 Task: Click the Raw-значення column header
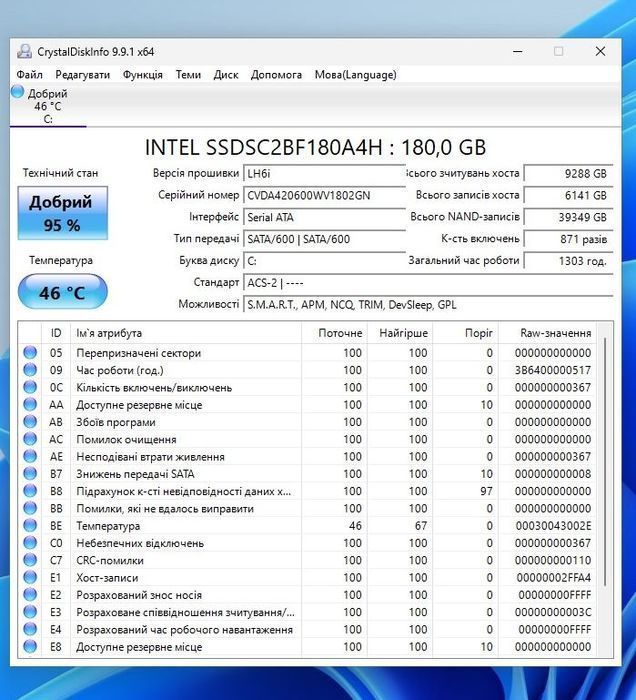pyautogui.click(x=548, y=333)
